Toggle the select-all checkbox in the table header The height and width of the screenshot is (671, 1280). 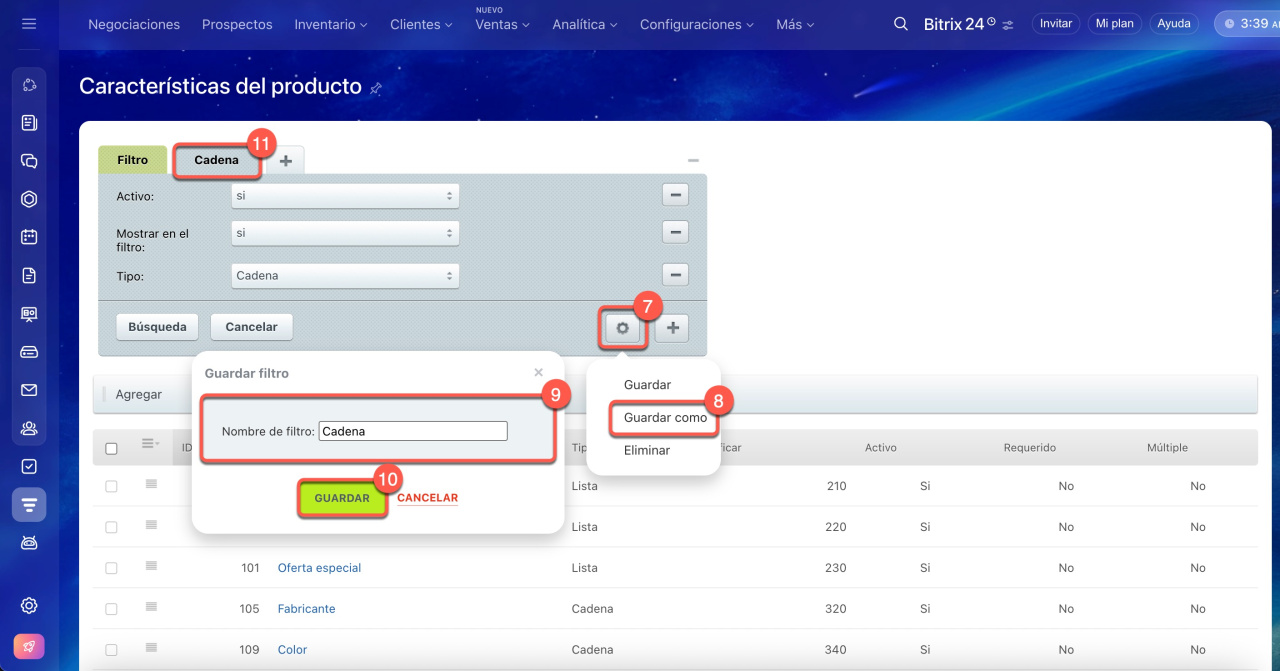111,449
